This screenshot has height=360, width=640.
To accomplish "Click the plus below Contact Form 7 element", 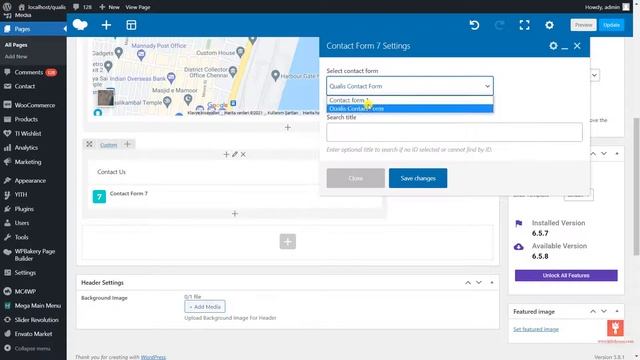I will (235, 213).
